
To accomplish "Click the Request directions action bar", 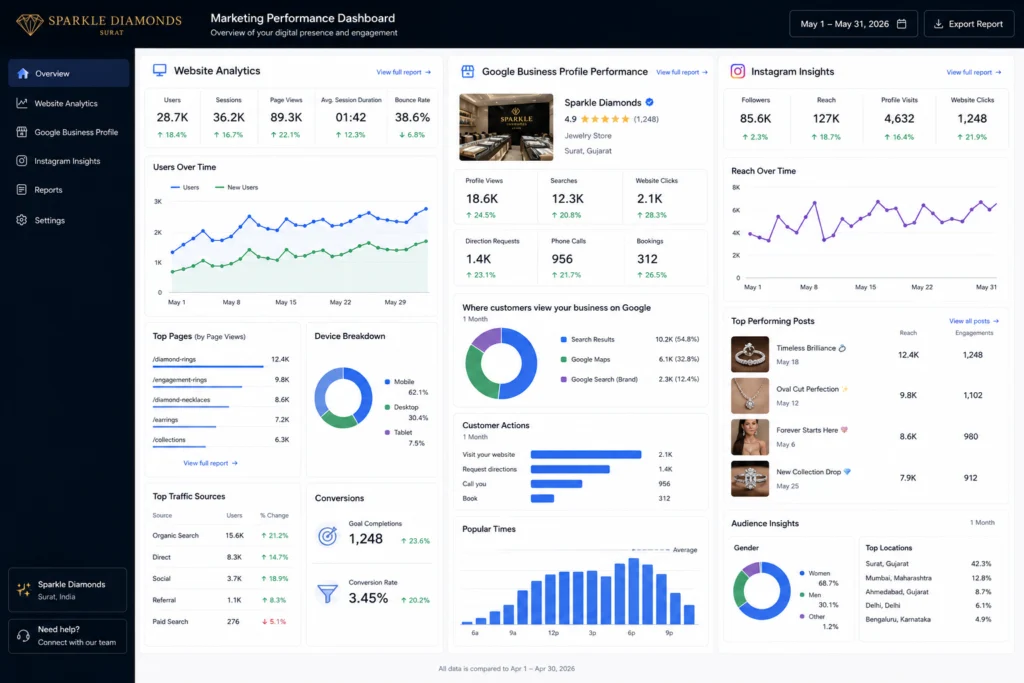I will 570,469.
